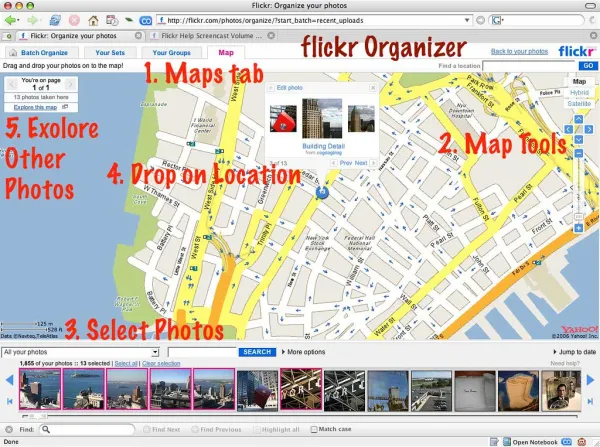Click the Building Detail photo in popup
The height and width of the screenshot is (447, 600).
click(x=322, y=118)
